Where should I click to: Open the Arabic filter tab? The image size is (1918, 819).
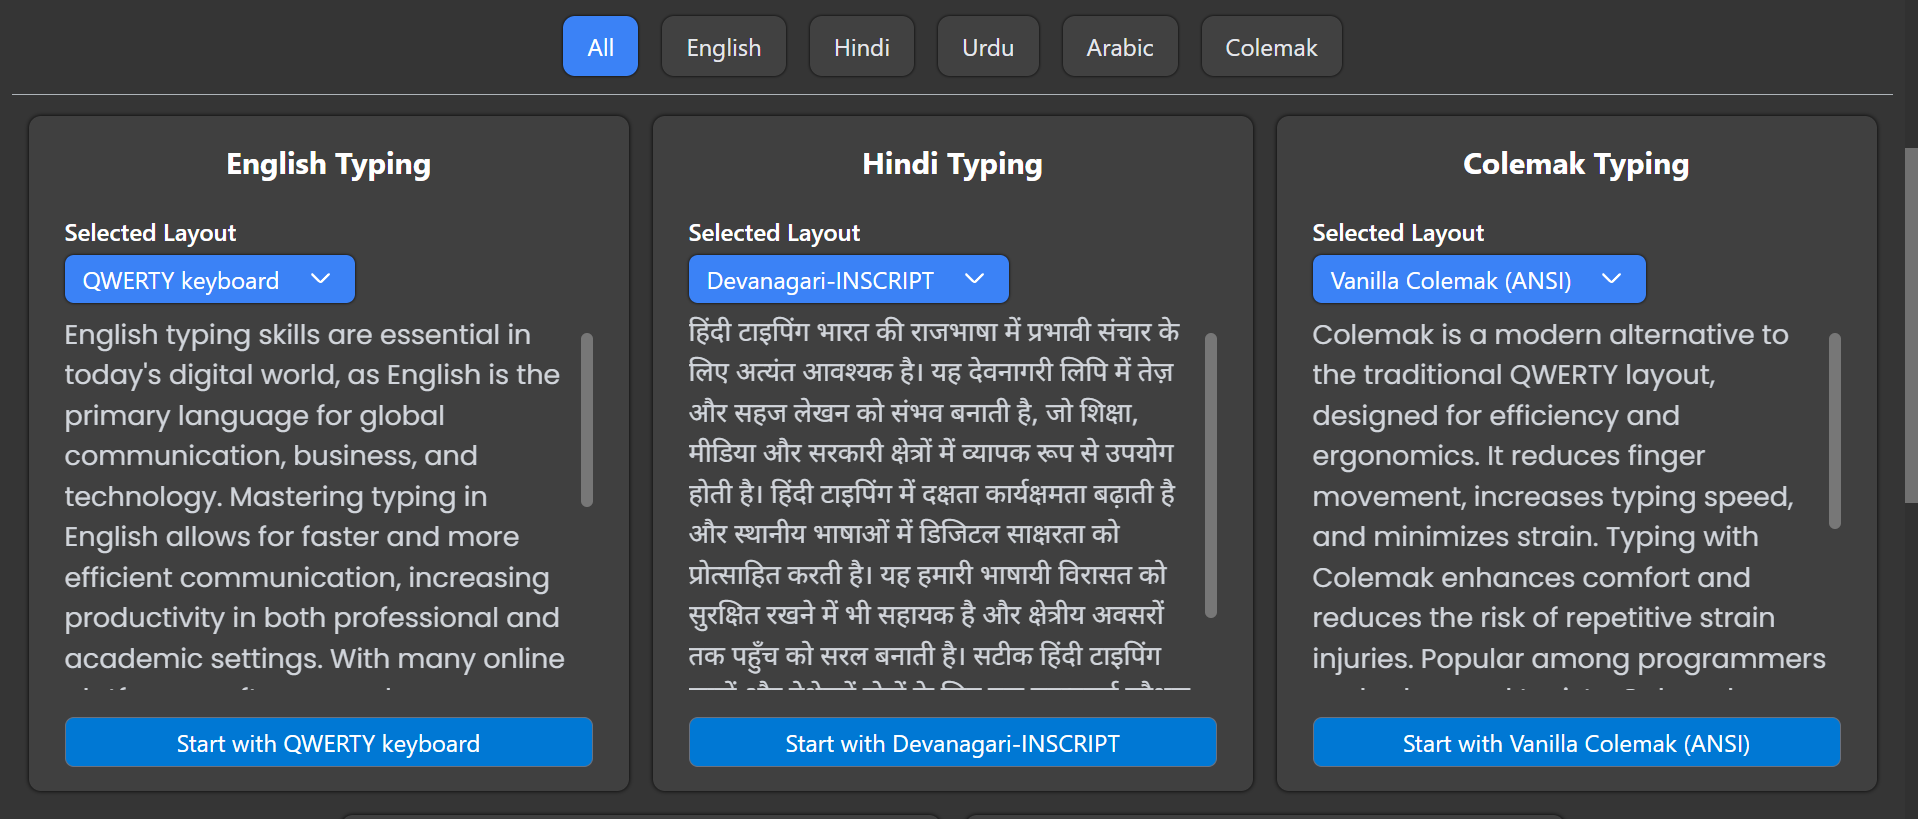[1119, 47]
